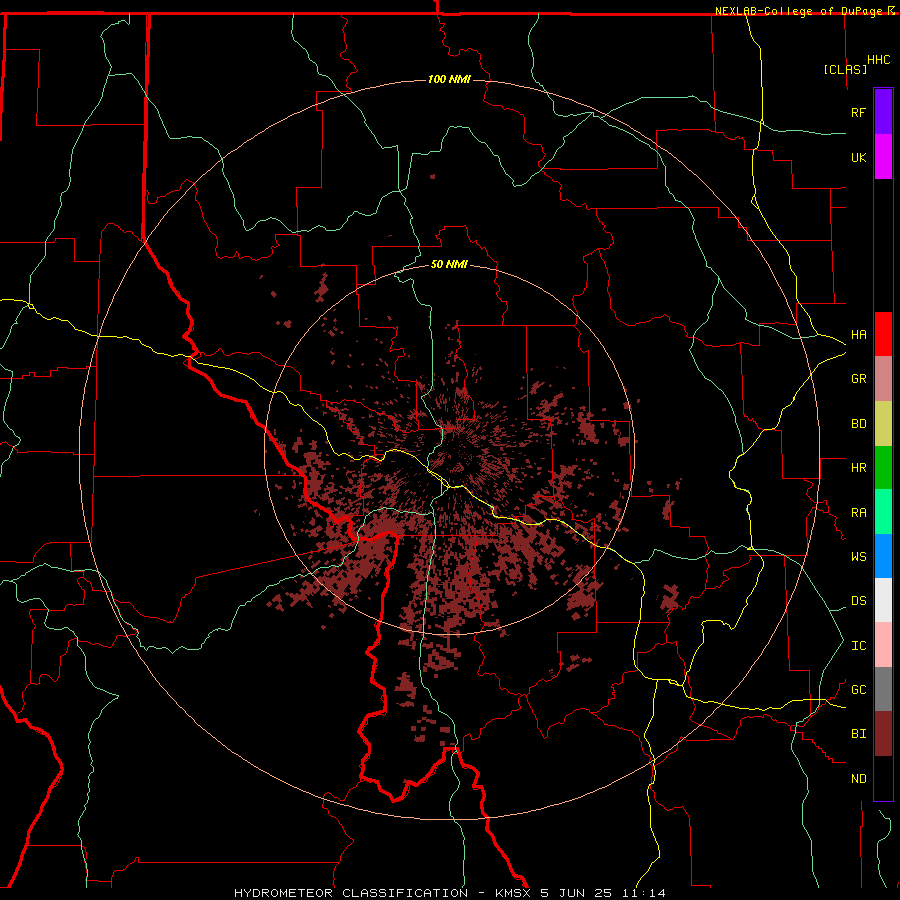Click the 'UK' legend label
The width and height of the screenshot is (900, 900).
tap(858, 157)
